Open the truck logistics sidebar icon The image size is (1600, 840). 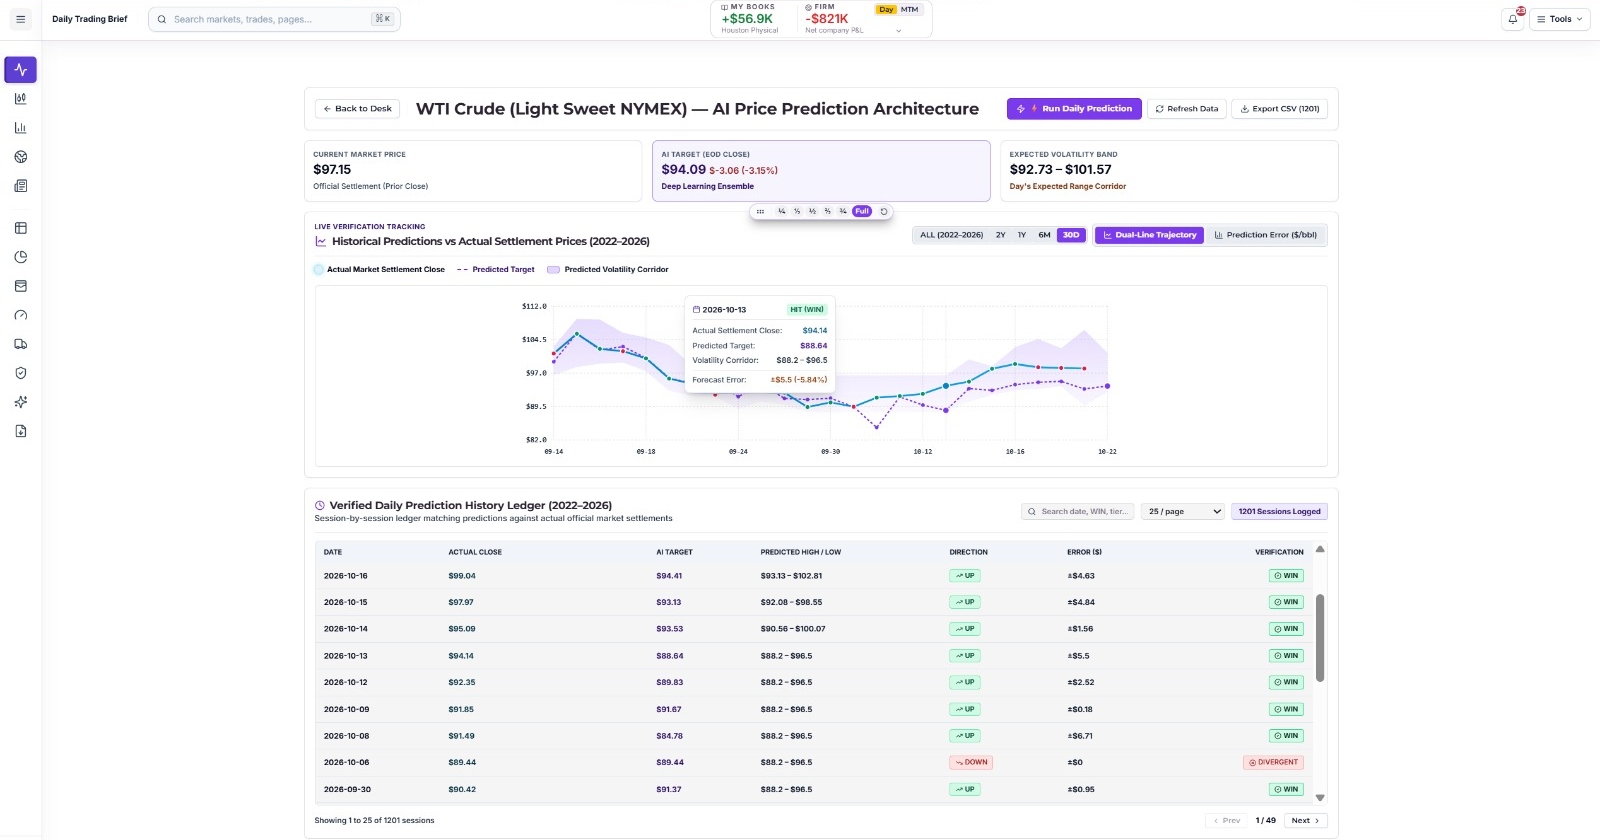21,344
